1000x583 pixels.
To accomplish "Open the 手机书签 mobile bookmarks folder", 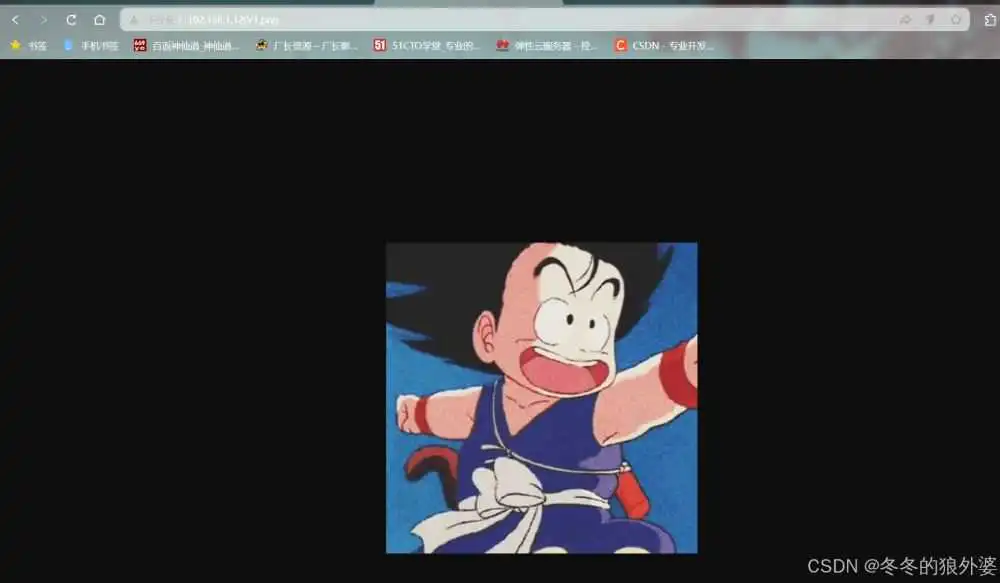I will click(x=91, y=45).
